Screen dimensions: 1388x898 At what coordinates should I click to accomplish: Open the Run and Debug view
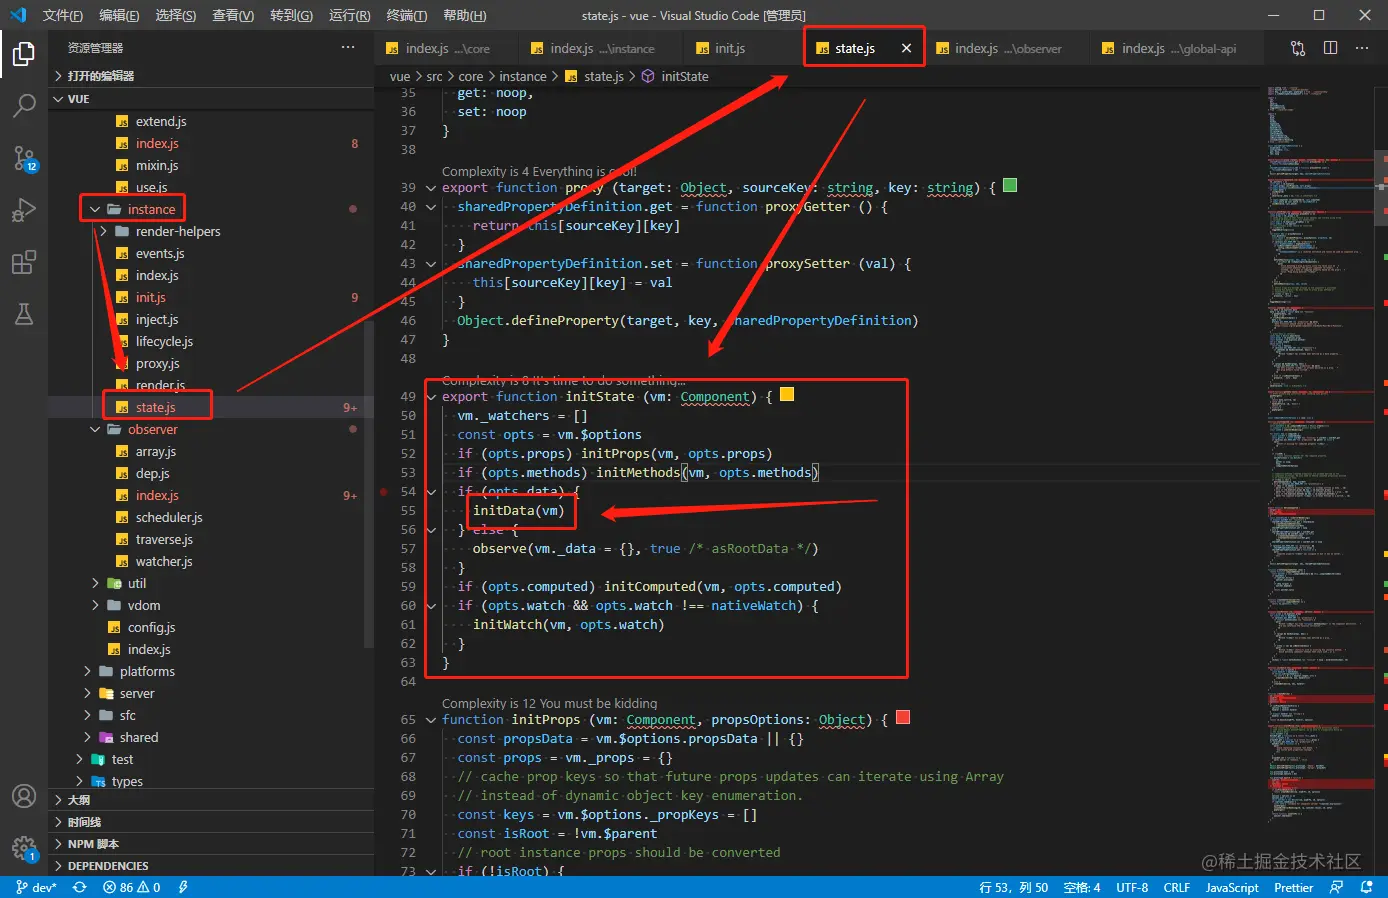click(24, 210)
